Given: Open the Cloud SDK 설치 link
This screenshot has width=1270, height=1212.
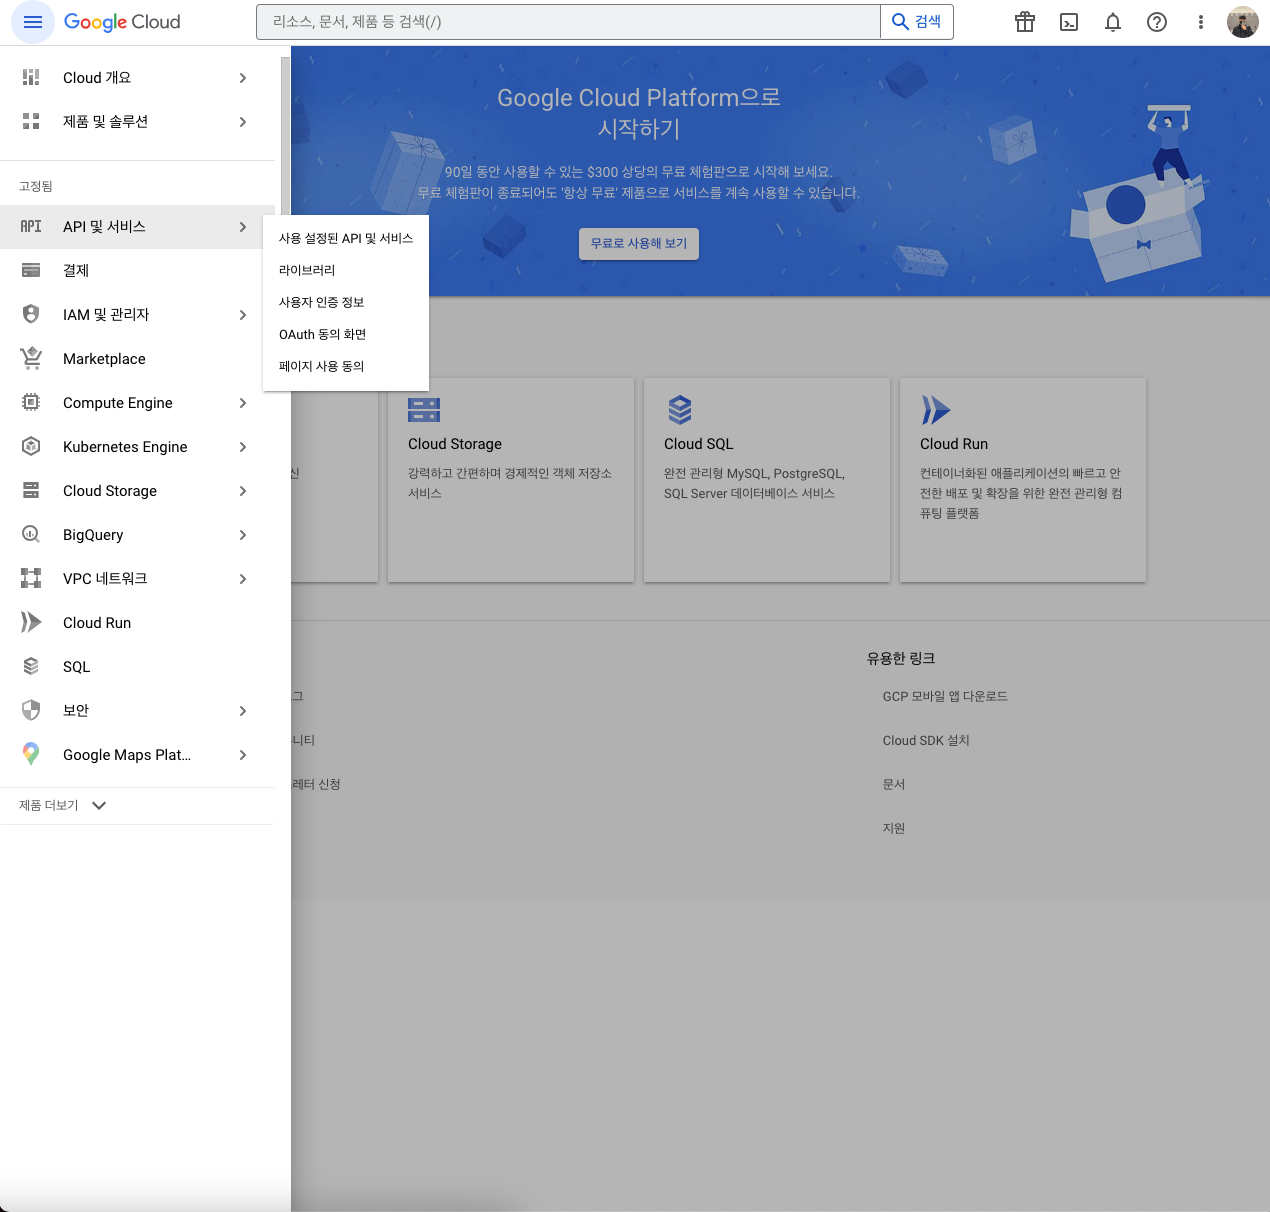Looking at the screenshot, I should (926, 740).
